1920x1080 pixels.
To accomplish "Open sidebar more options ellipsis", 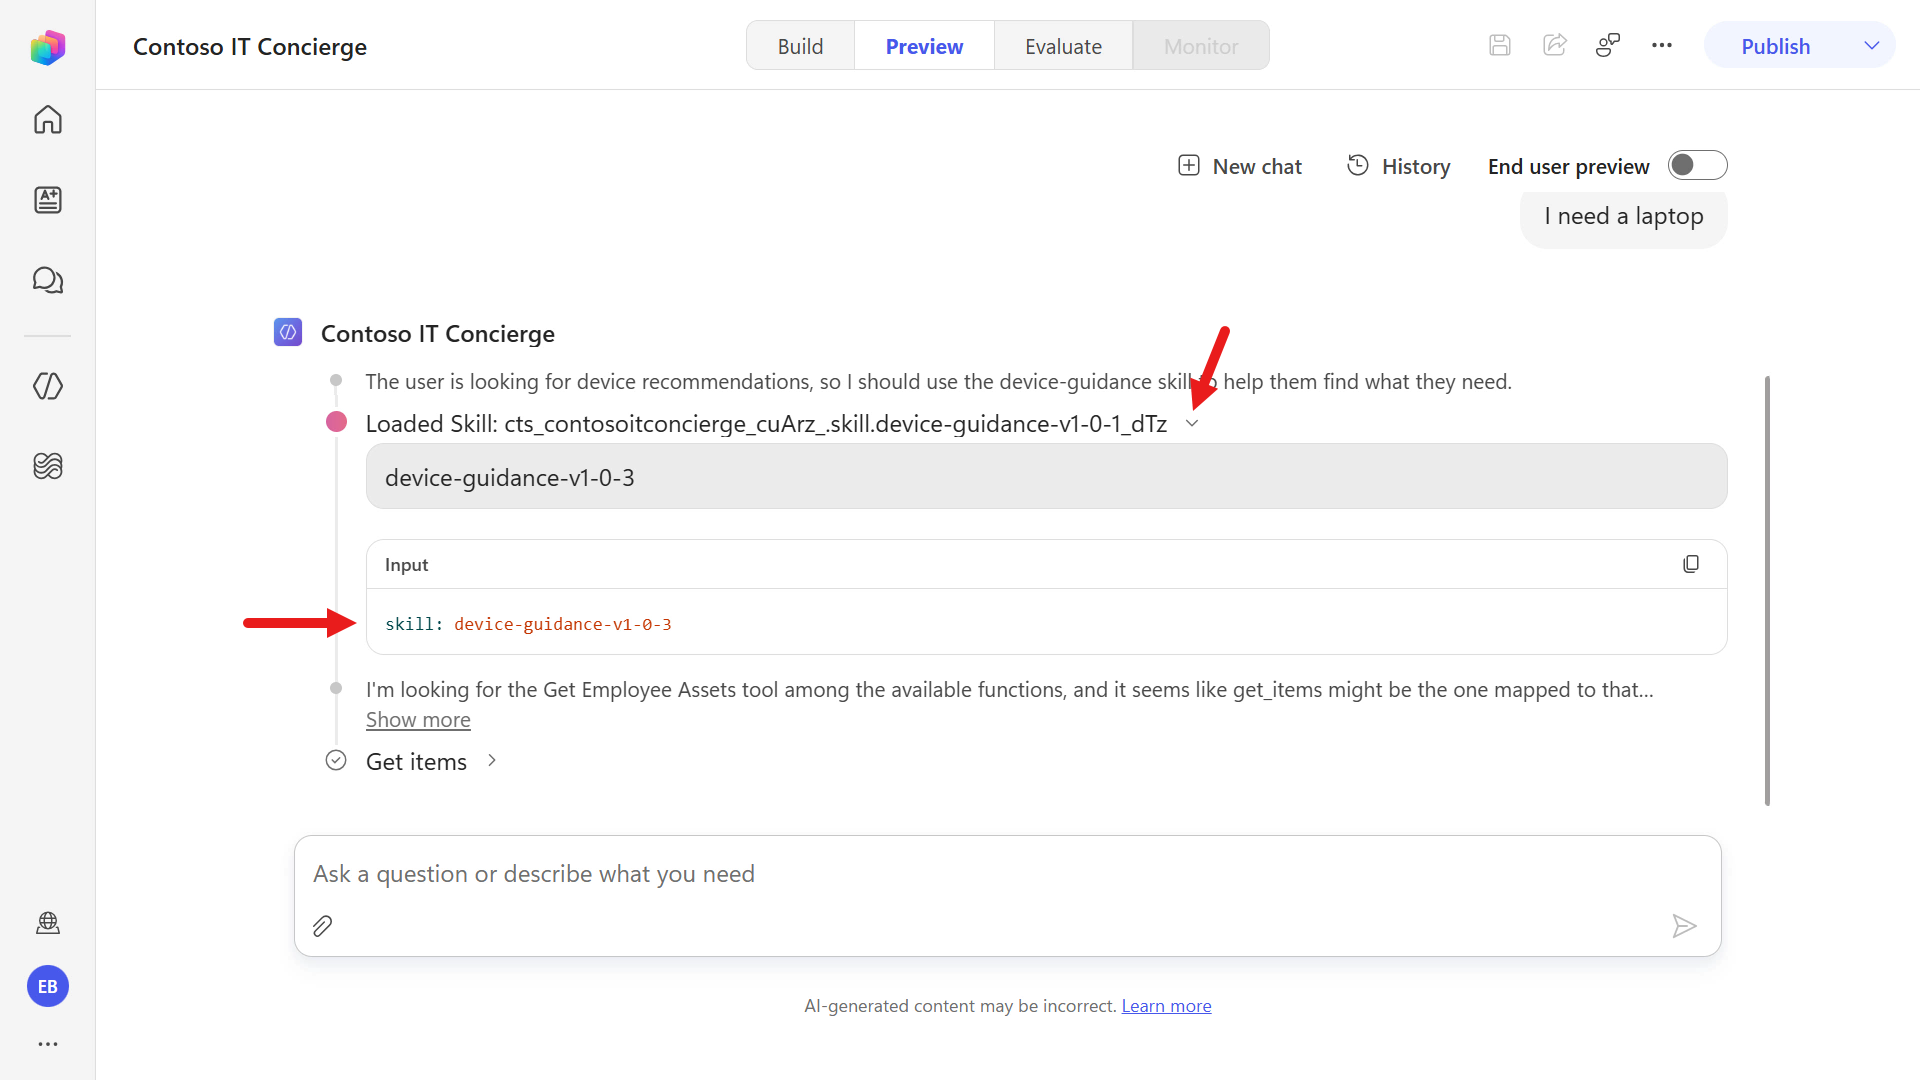I will [x=47, y=1044].
